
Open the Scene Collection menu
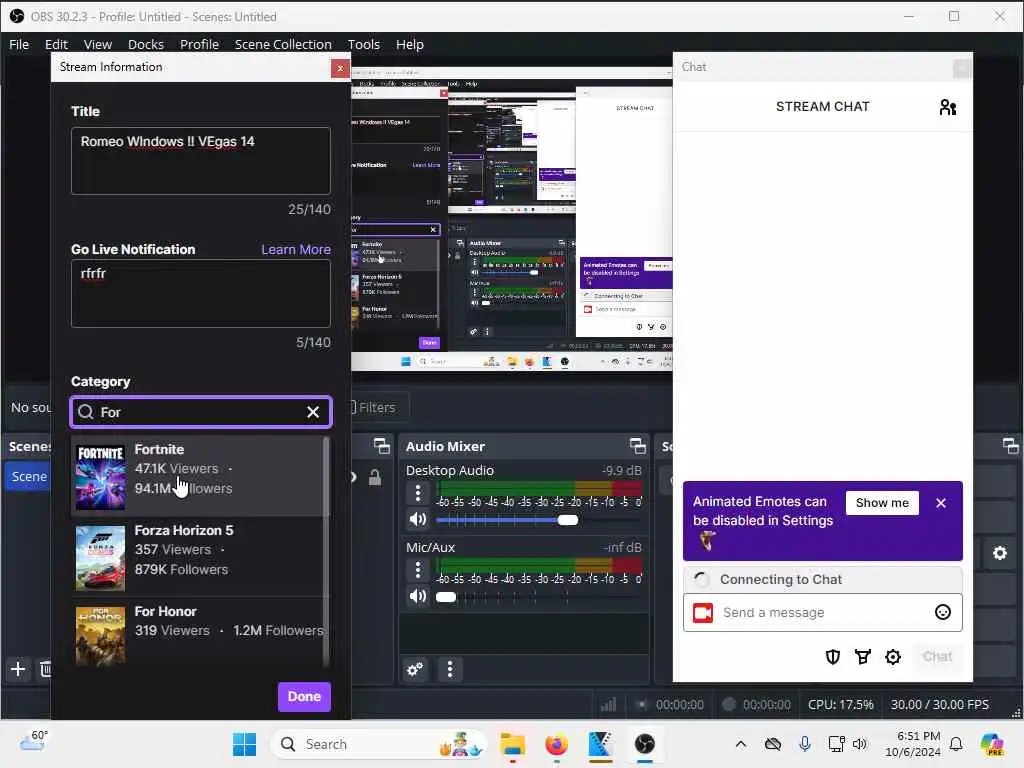click(x=283, y=44)
